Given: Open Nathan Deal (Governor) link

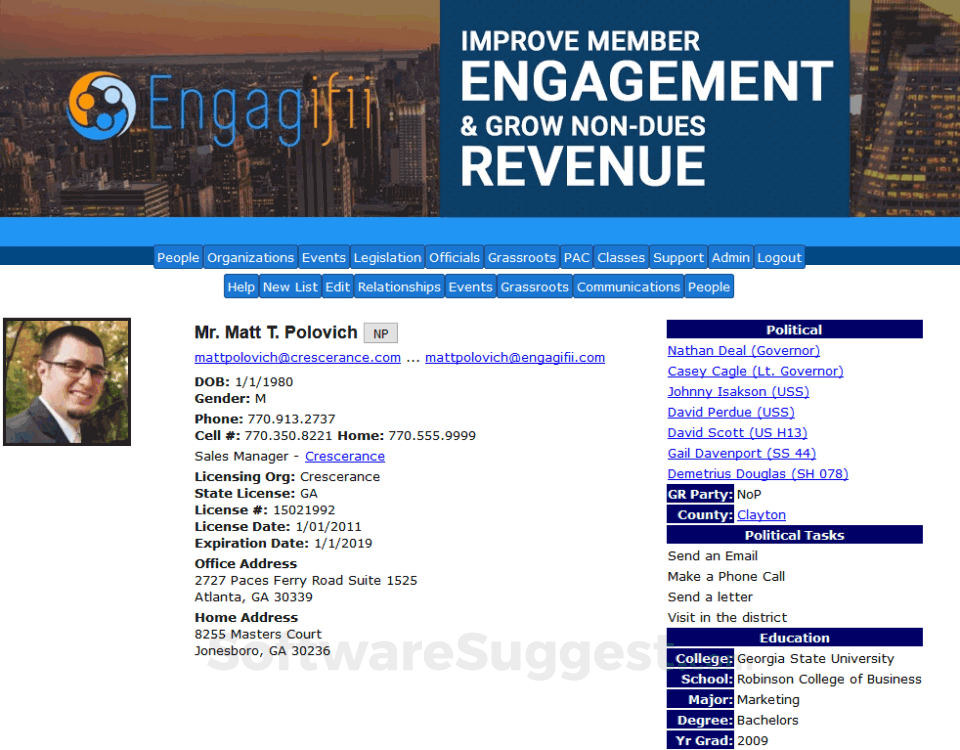Looking at the screenshot, I should (x=743, y=351).
